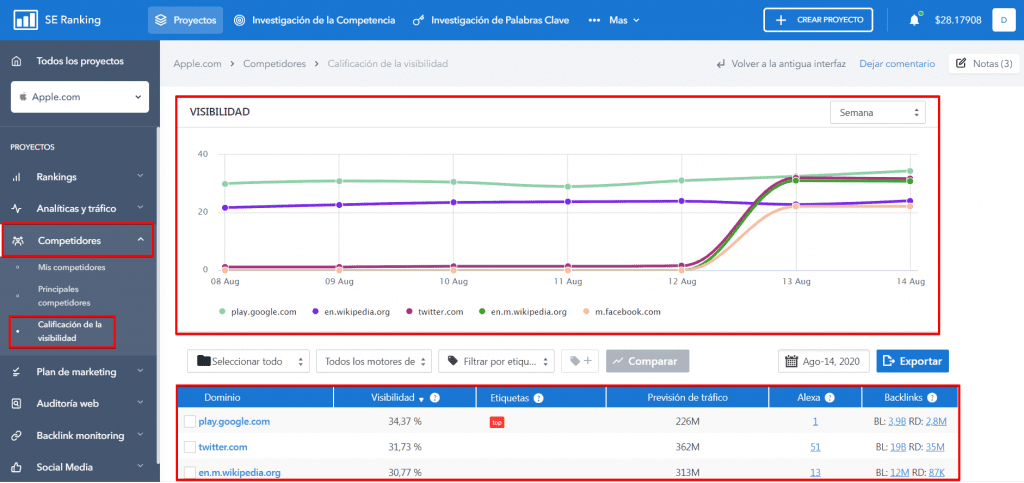Check the play.google.com row checkbox

pyautogui.click(x=189, y=422)
